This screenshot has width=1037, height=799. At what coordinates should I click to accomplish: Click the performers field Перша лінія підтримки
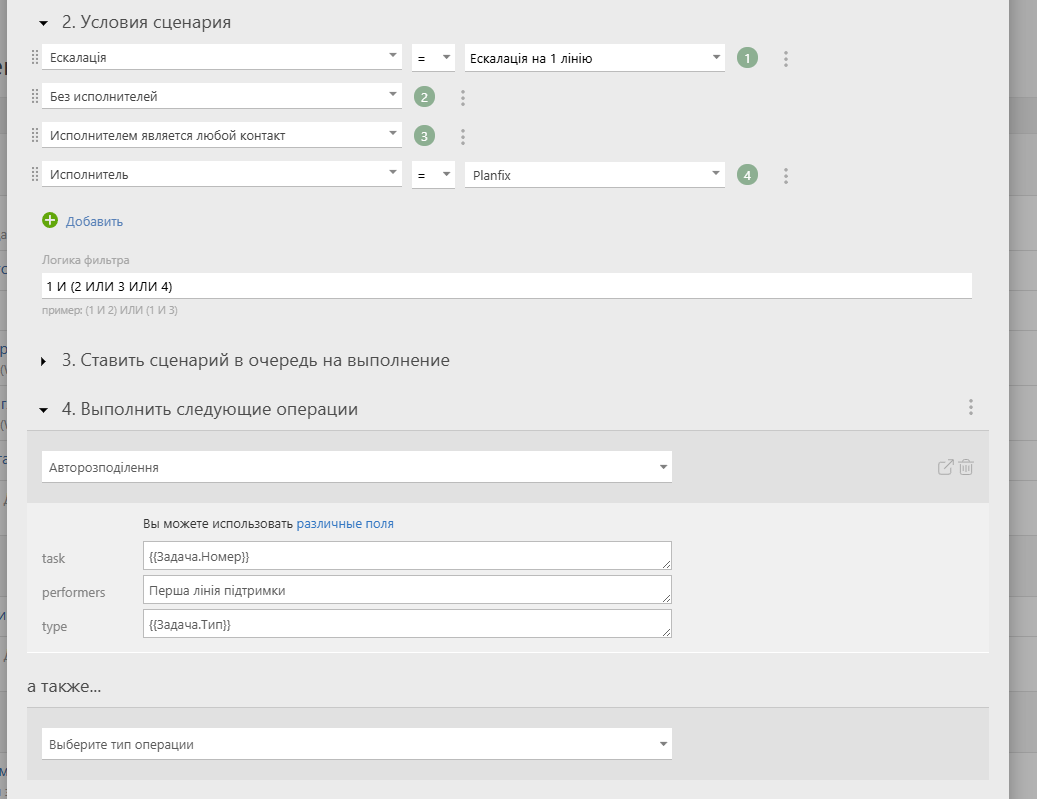pyautogui.click(x=407, y=590)
